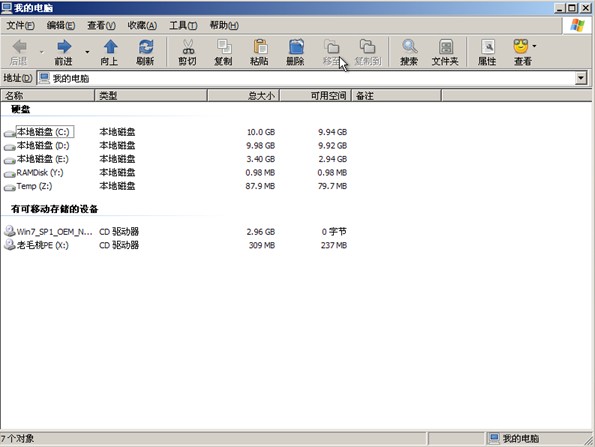This screenshot has height=447, width=595.
Task: Select the Temp (Z:) drive icon
Action: (x=9, y=187)
